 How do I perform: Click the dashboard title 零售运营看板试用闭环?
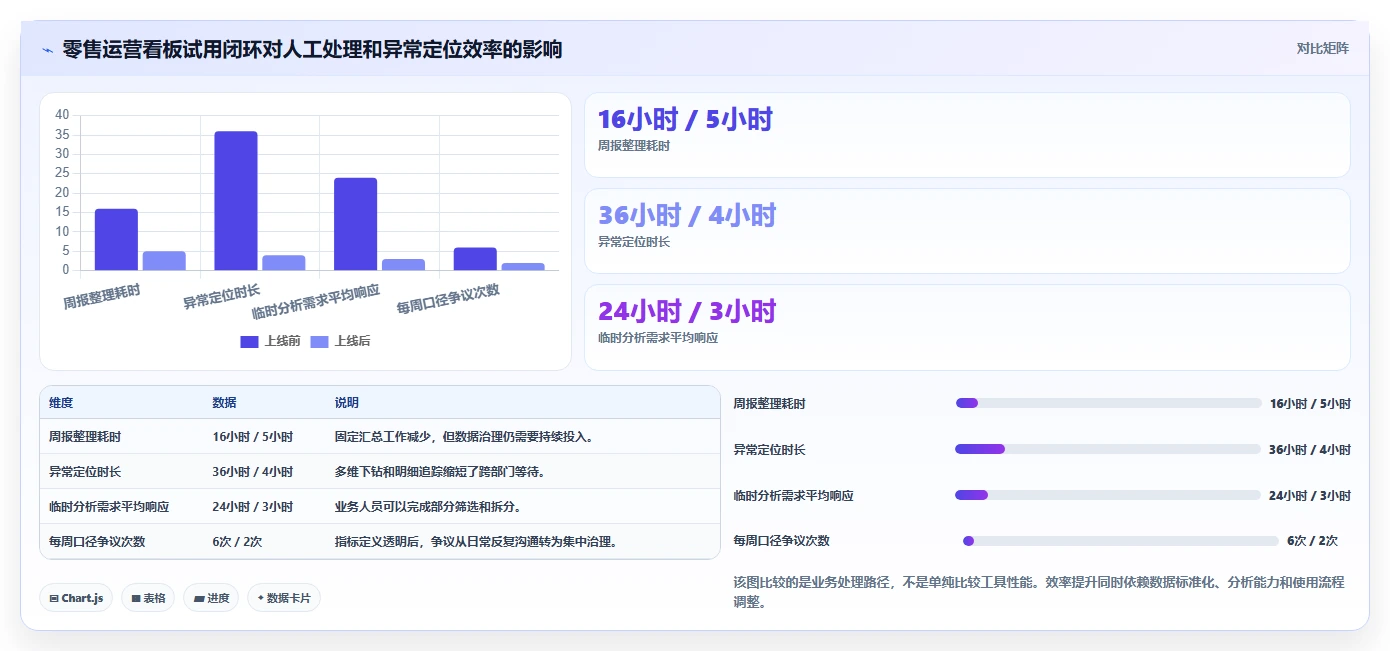coord(312,49)
